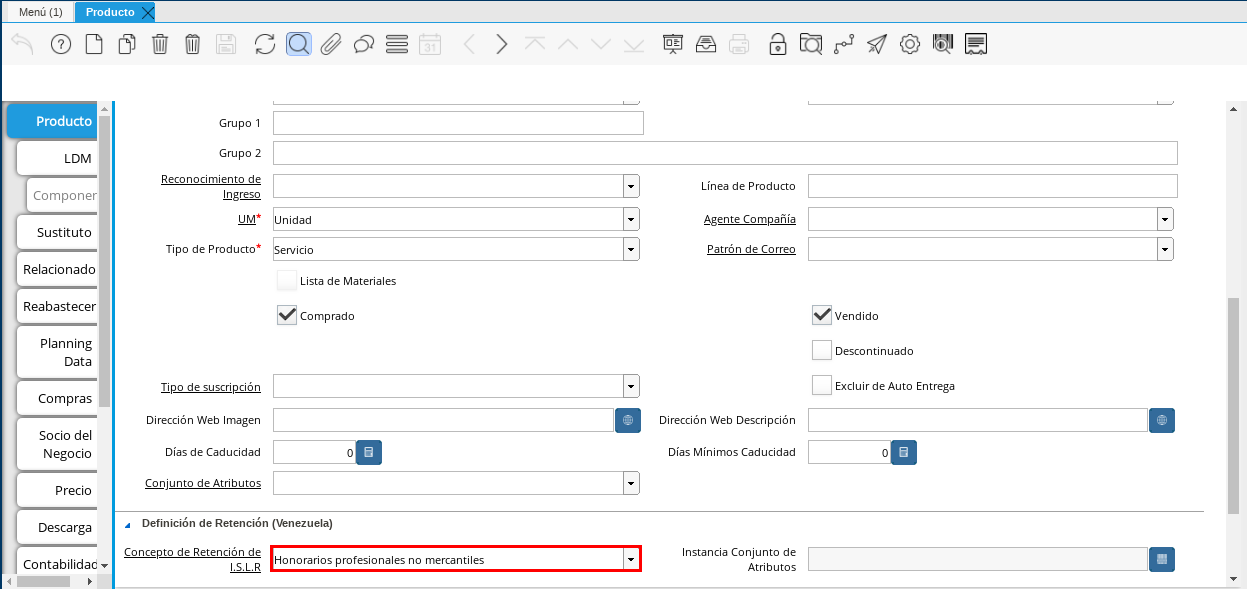The width and height of the screenshot is (1247, 589).
Task: Click the paper plane Request icon
Action: point(877,44)
